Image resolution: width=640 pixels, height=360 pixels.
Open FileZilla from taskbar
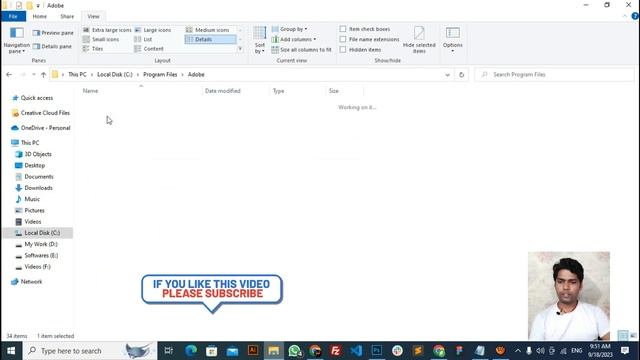[x=336, y=351]
